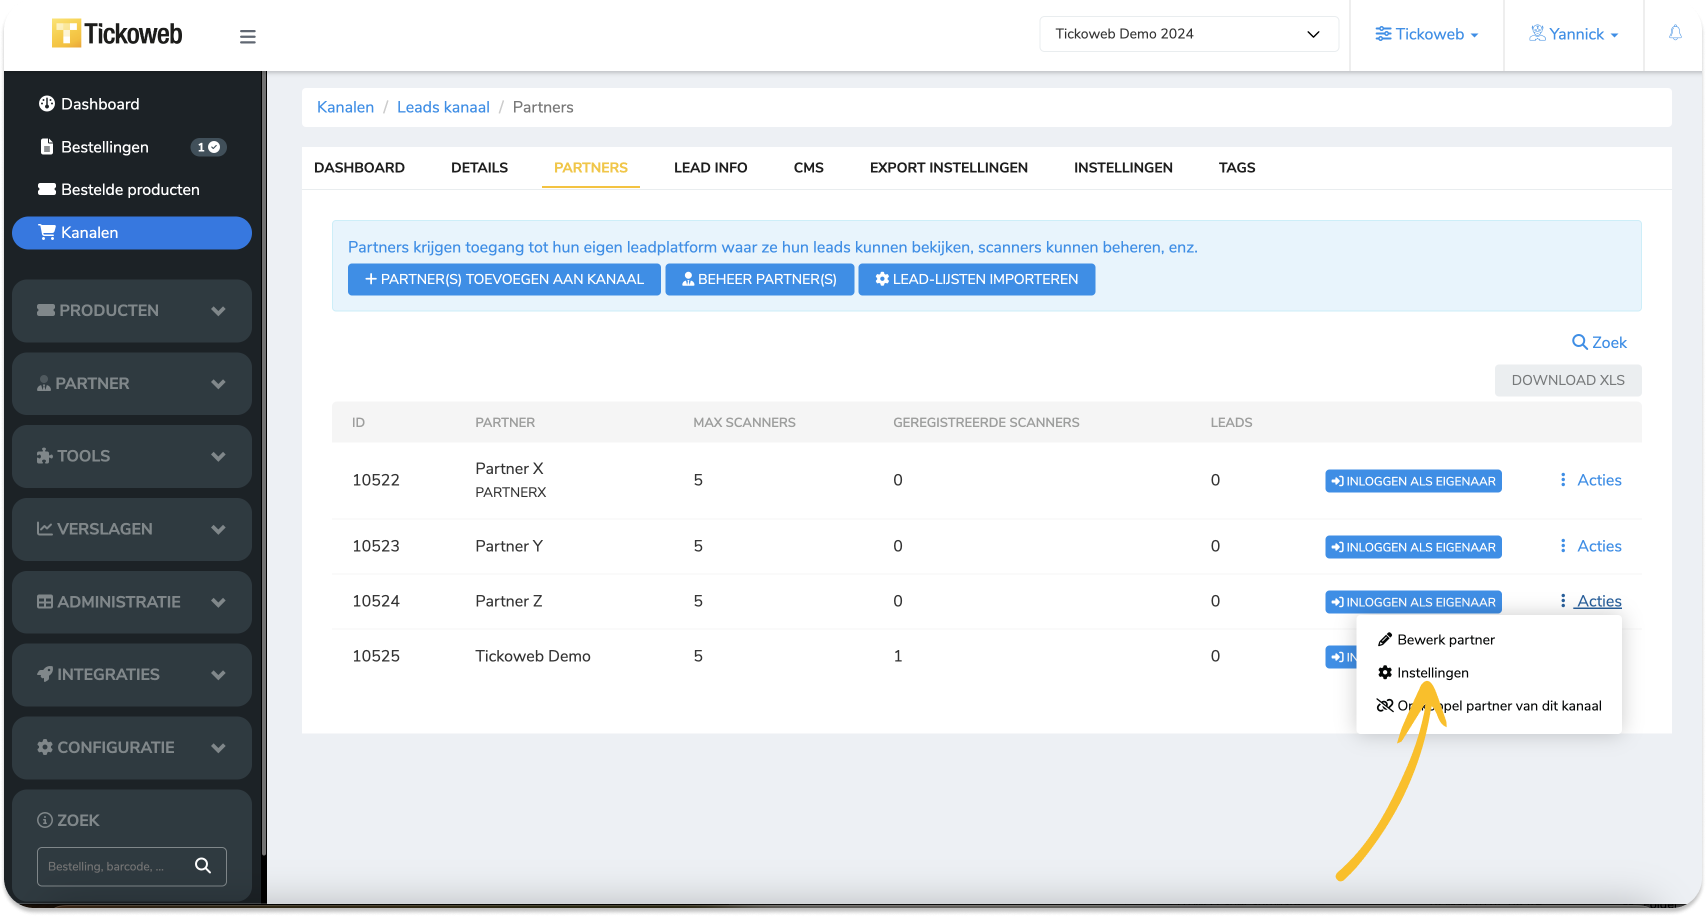Image resolution: width=1706 pixels, height=916 pixels.
Task: Open the Tickoweb settings menu
Action: [x=1426, y=34]
